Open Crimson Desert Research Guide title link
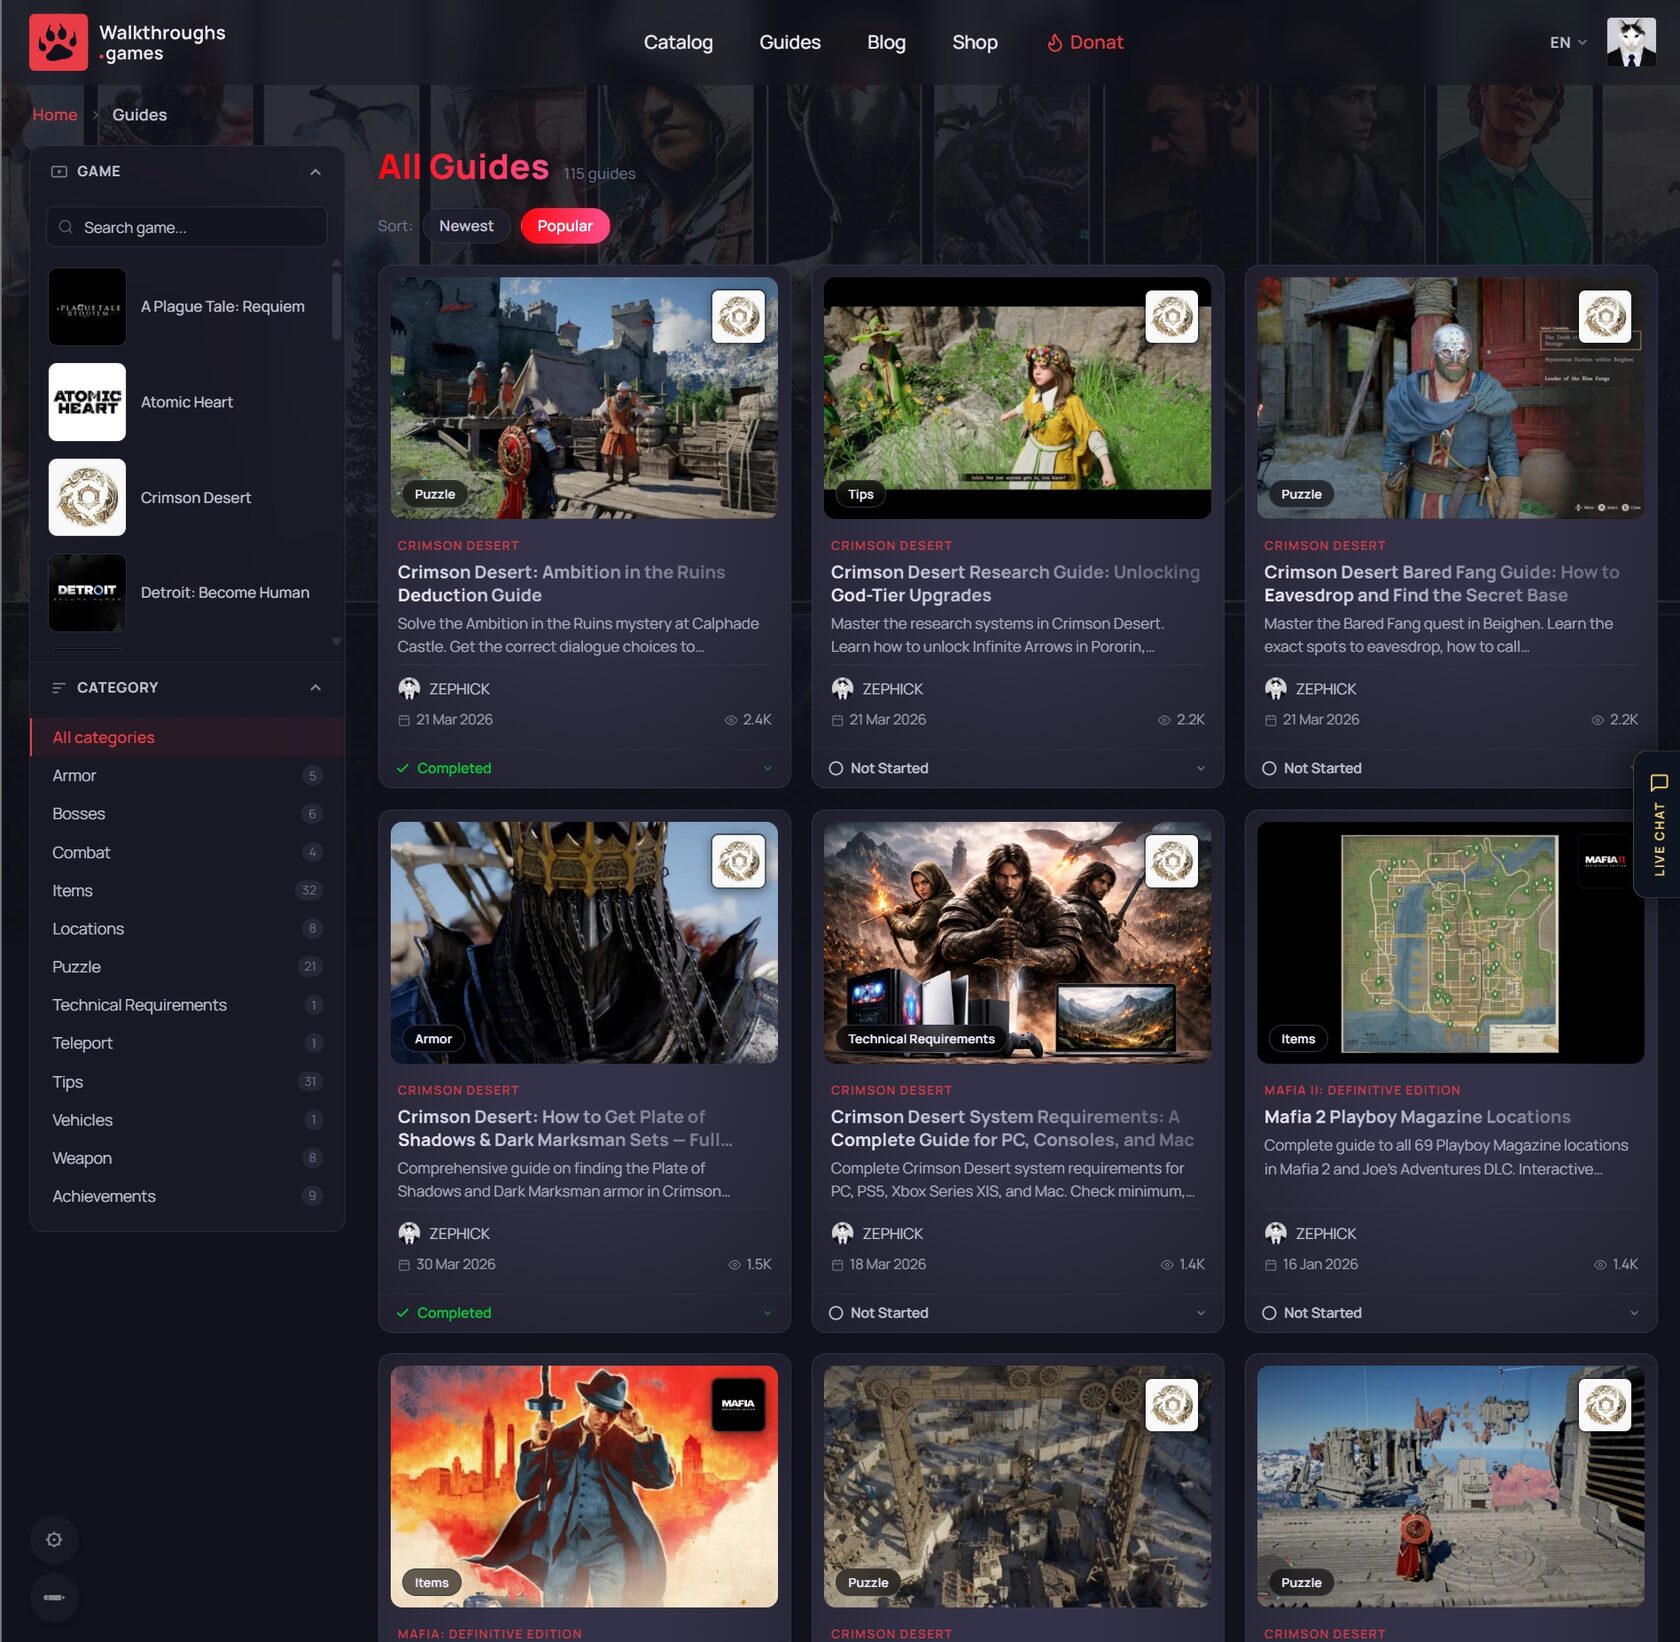The image size is (1680, 1642). pos(1015,584)
